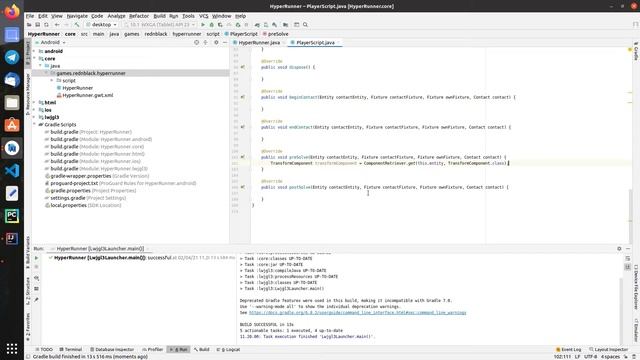Image resolution: width=640 pixels, height=360 pixels.
Task: Expand the ios module in project tree
Action: pos(34,110)
